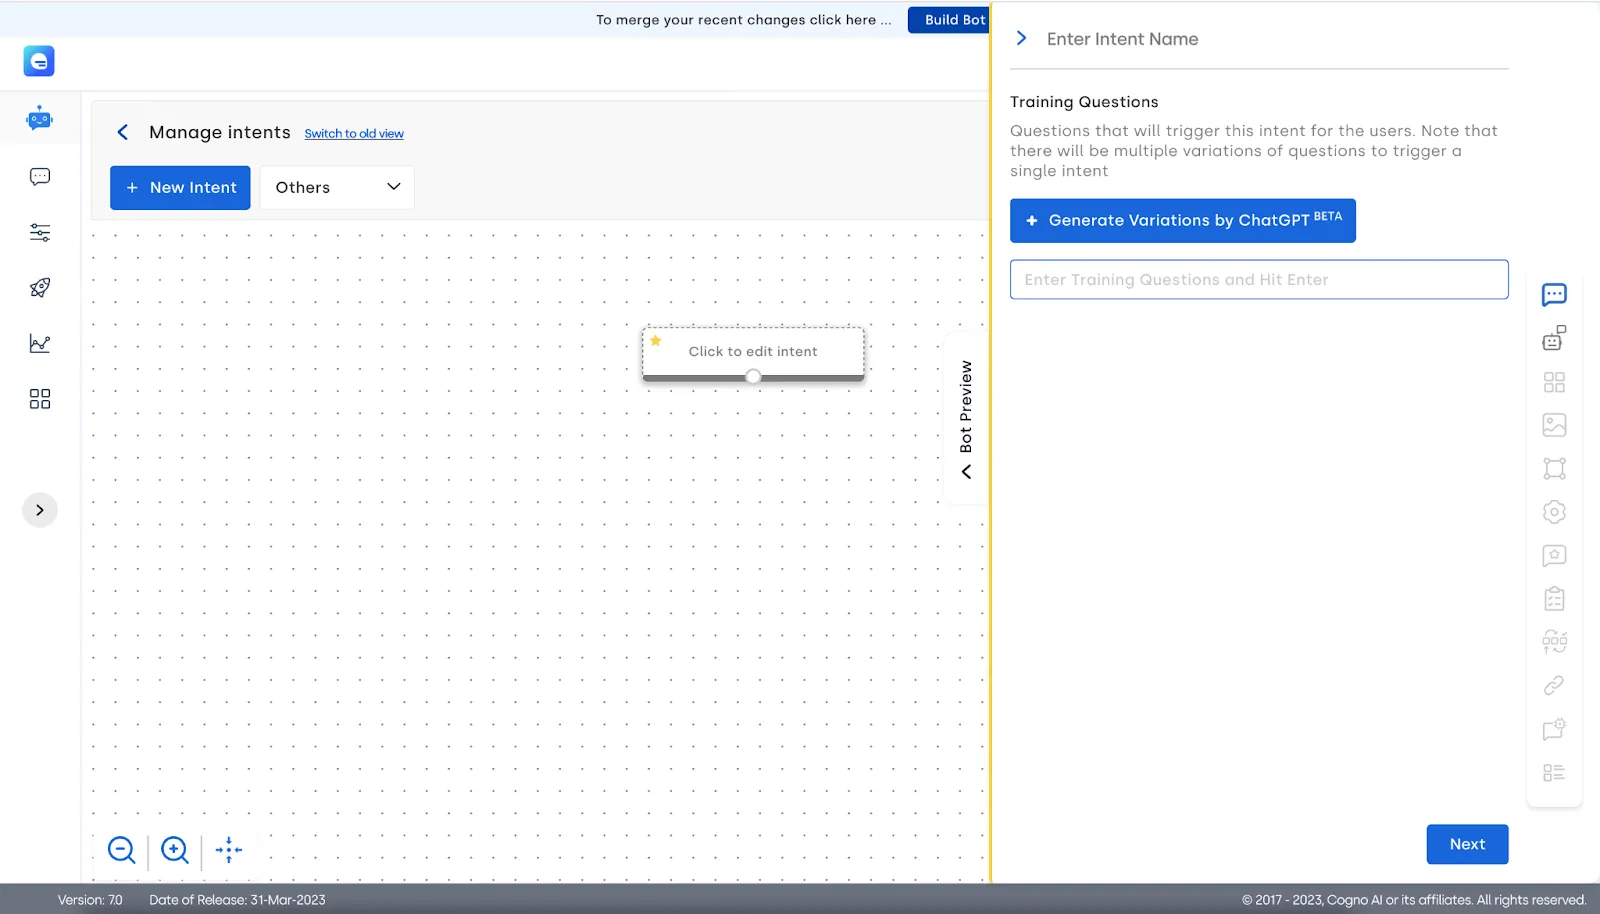Screen dimensions: 1600x914
Task: Select the chat-with-gear icon in right toolbar
Action: [1554, 729]
